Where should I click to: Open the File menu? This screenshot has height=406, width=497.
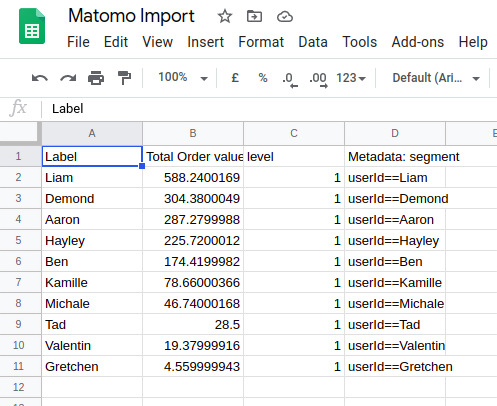click(x=78, y=42)
